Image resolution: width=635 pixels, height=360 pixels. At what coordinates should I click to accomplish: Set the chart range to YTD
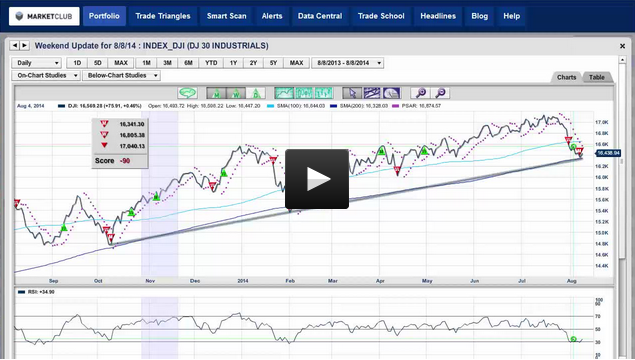(x=211, y=63)
